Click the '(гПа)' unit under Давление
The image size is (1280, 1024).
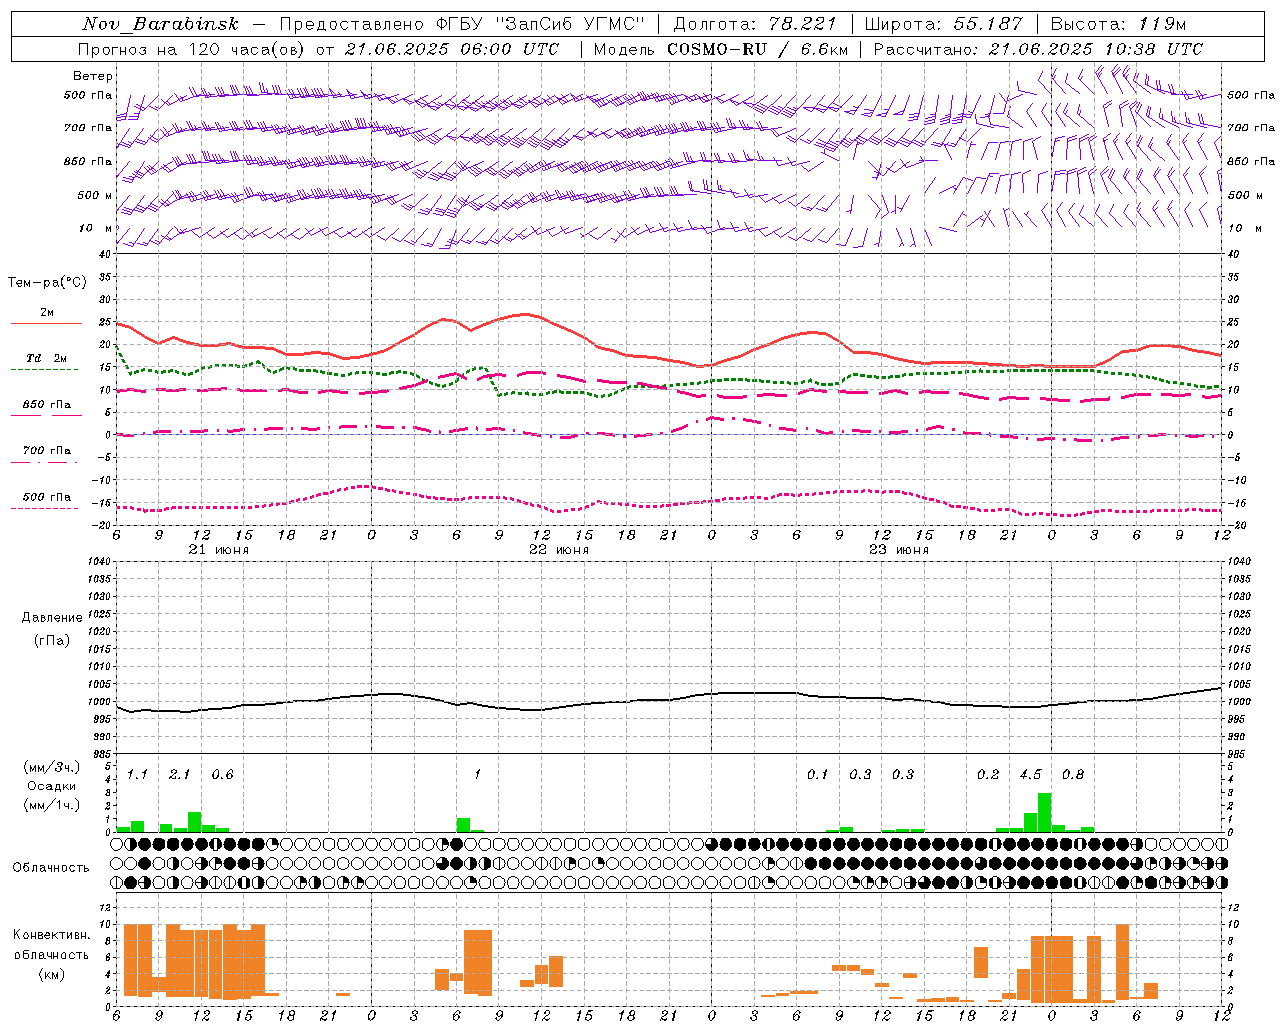pyautogui.click(x=52, y=640)
